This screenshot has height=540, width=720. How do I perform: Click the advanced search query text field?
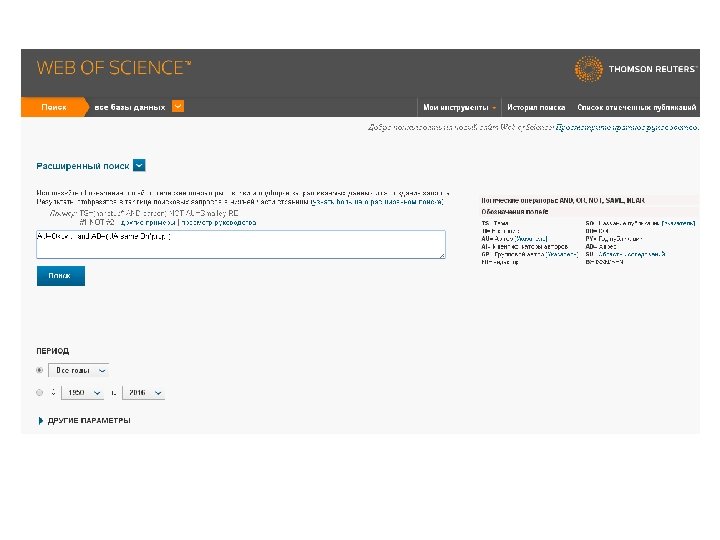point(241,244)
